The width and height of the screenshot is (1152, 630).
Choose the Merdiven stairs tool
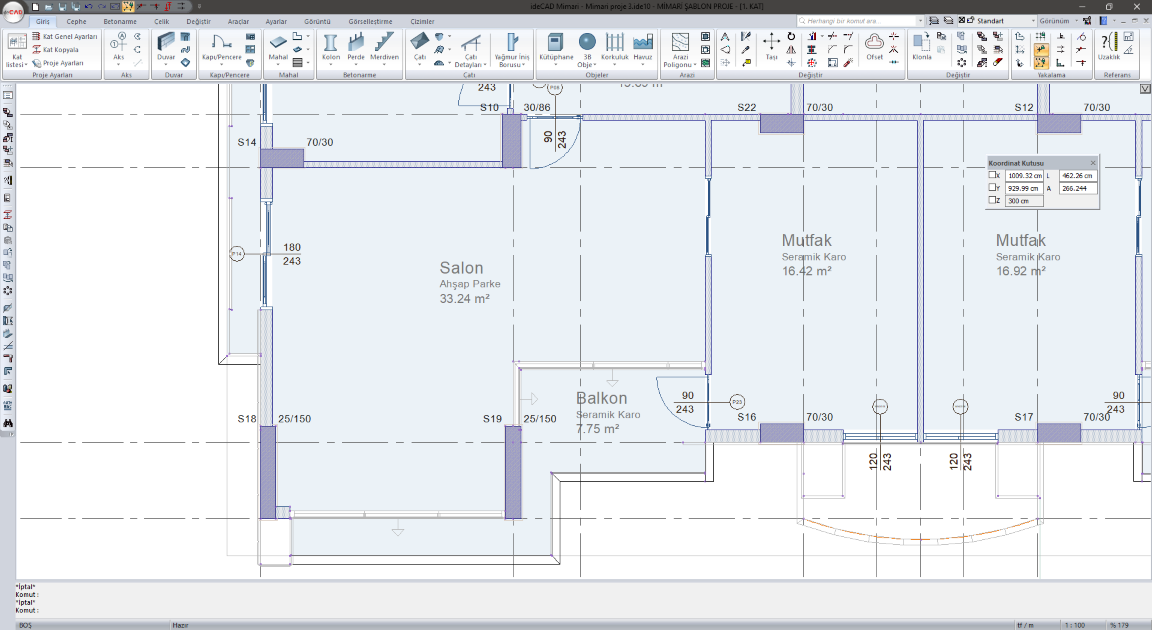coord(385,45)
